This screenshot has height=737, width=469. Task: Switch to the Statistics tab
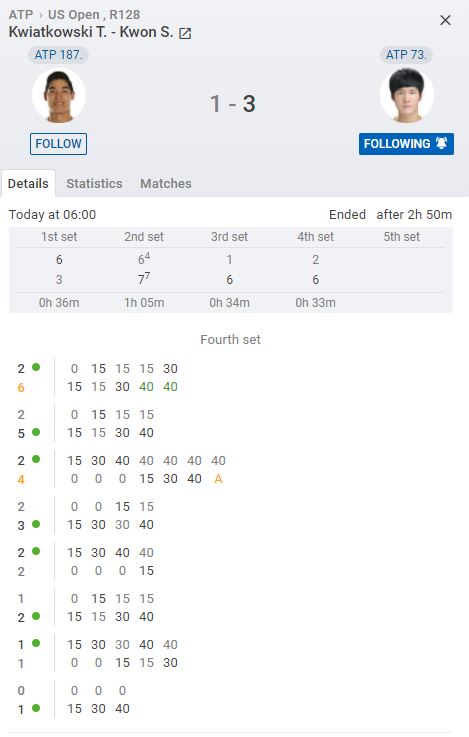94,183
